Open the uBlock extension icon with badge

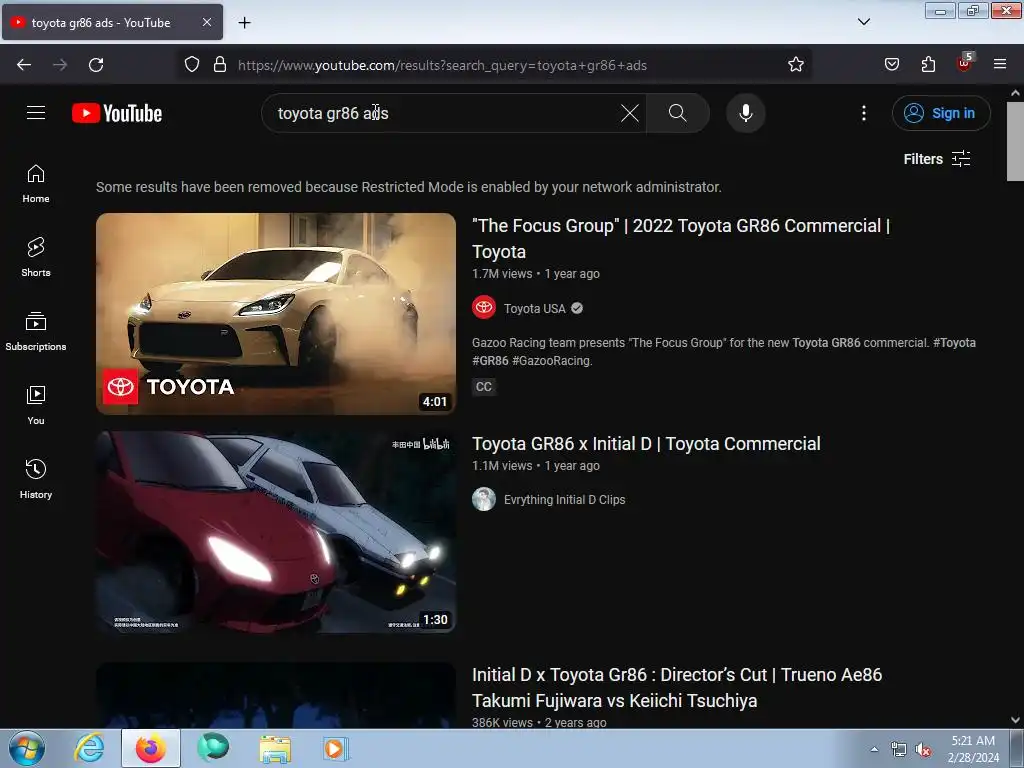click(x=965, y=63)
